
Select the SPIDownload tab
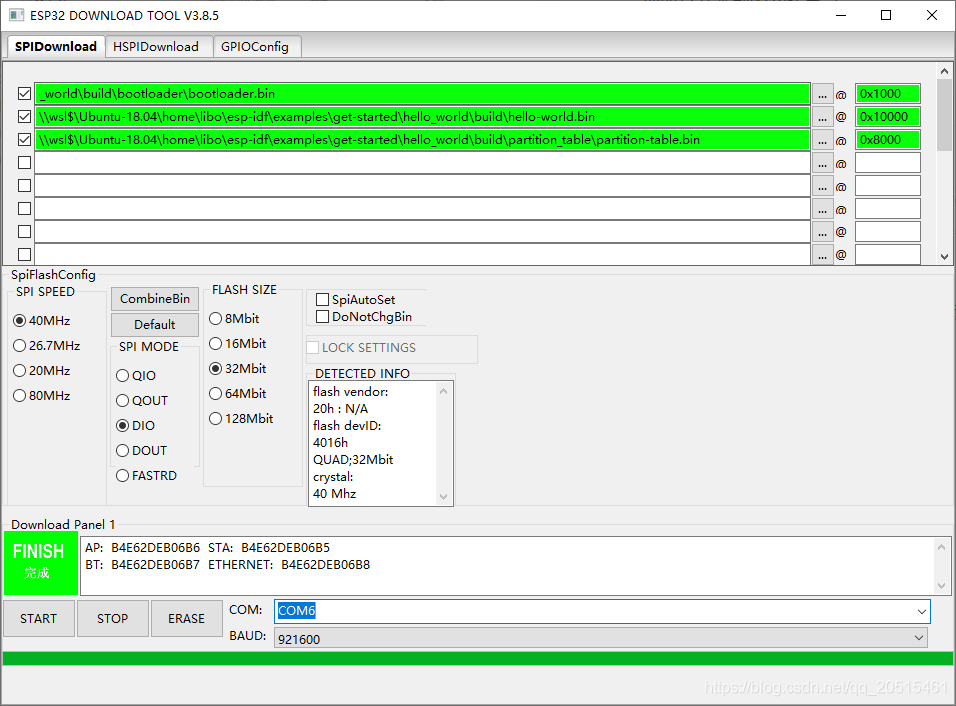tap(55, 46)
